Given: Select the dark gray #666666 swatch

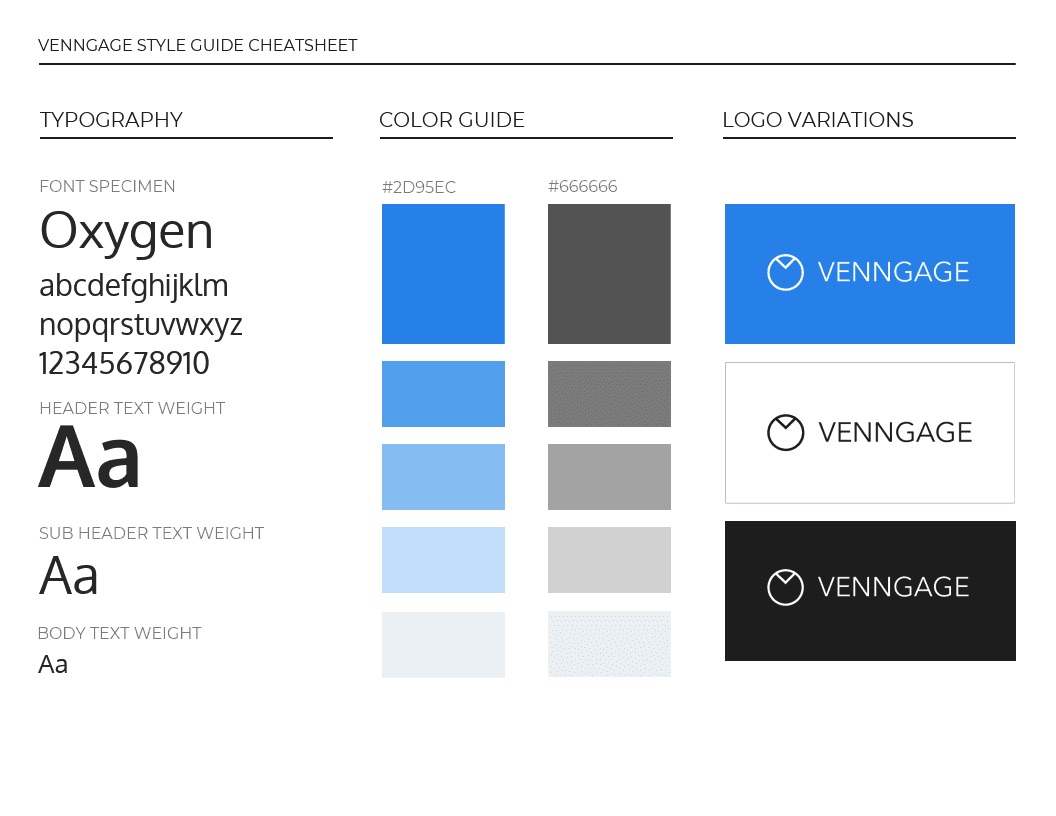Looking at the screenshot, I should coord(609,274).
